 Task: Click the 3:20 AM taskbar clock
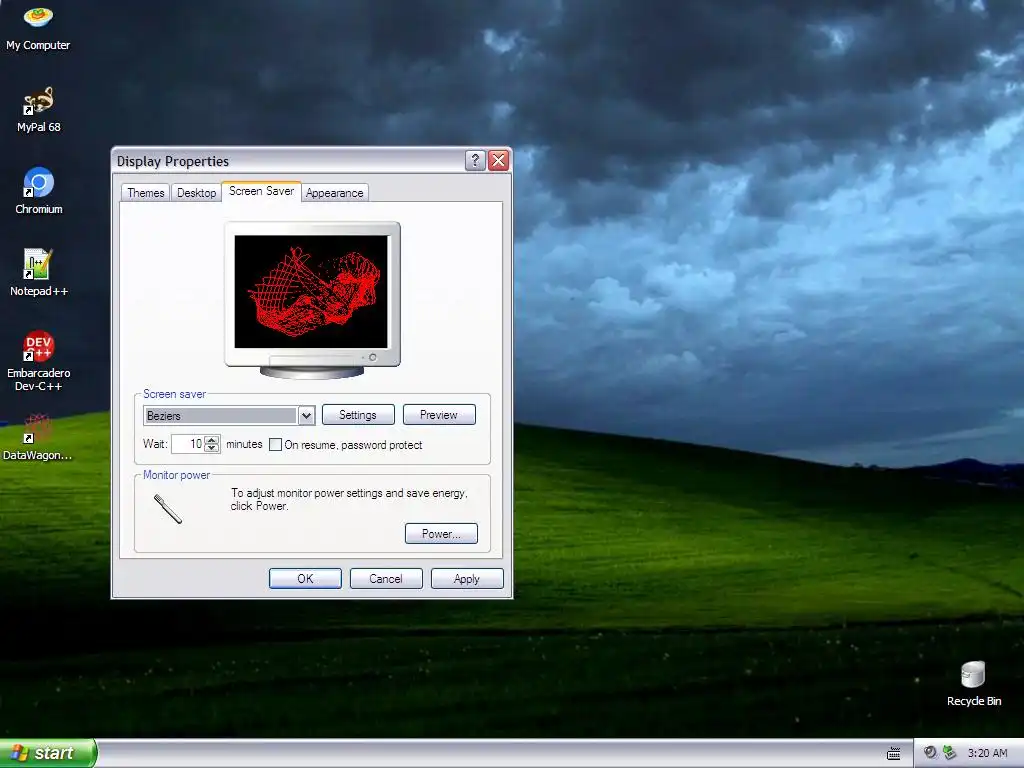point(987,753)
